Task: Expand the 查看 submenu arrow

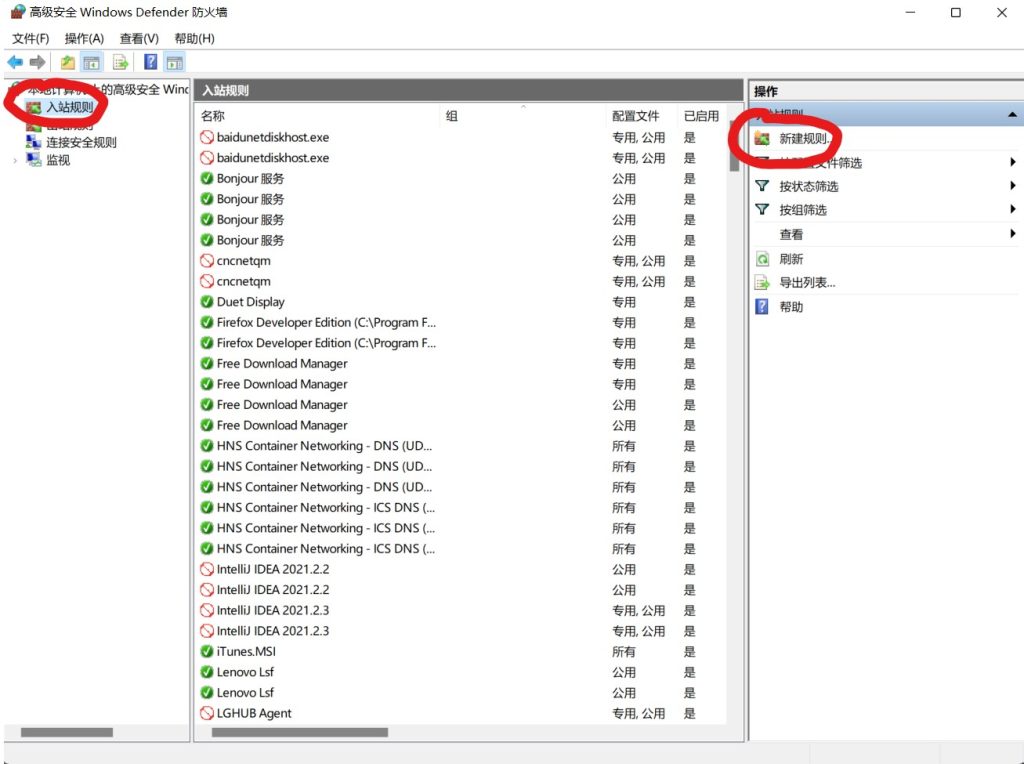Action: coord(1012,234)
